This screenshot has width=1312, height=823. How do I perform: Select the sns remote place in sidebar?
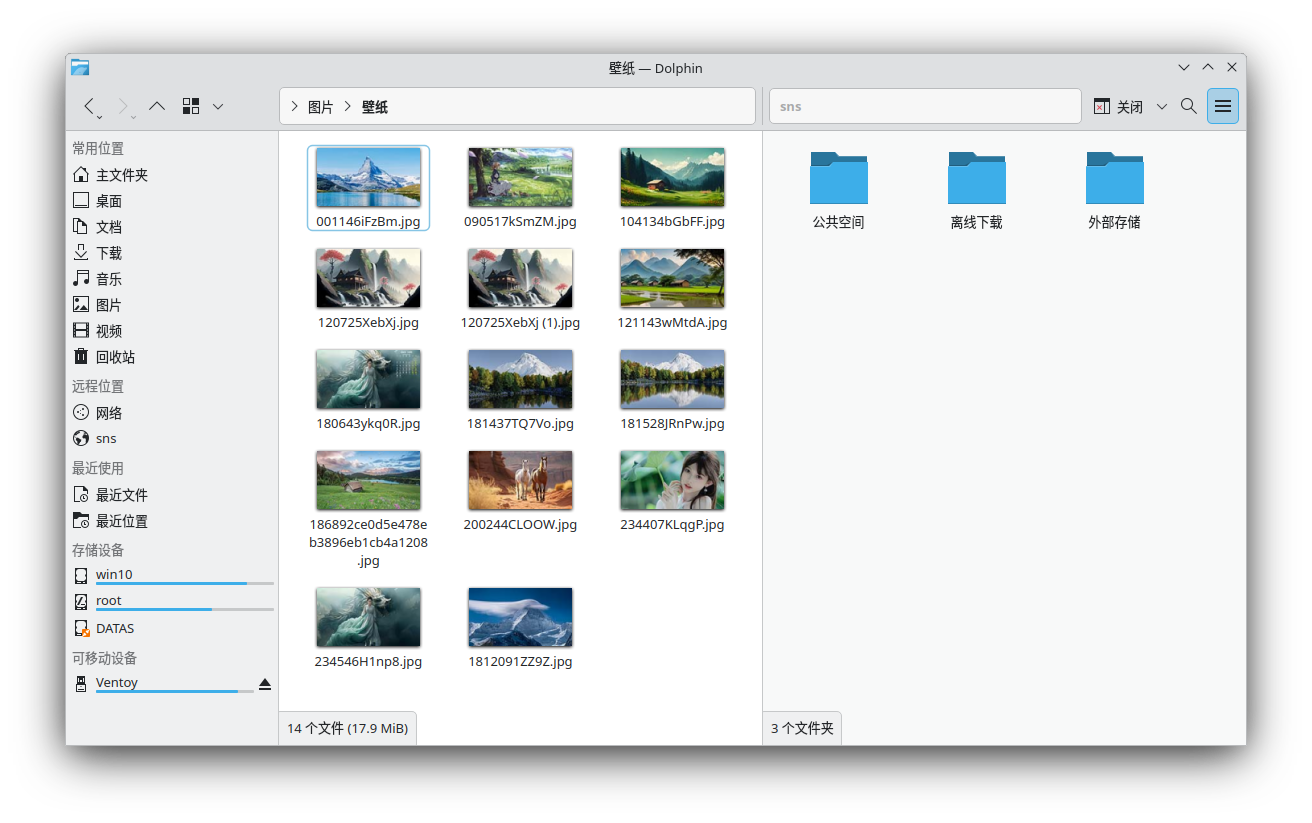(x=170, y=439)
